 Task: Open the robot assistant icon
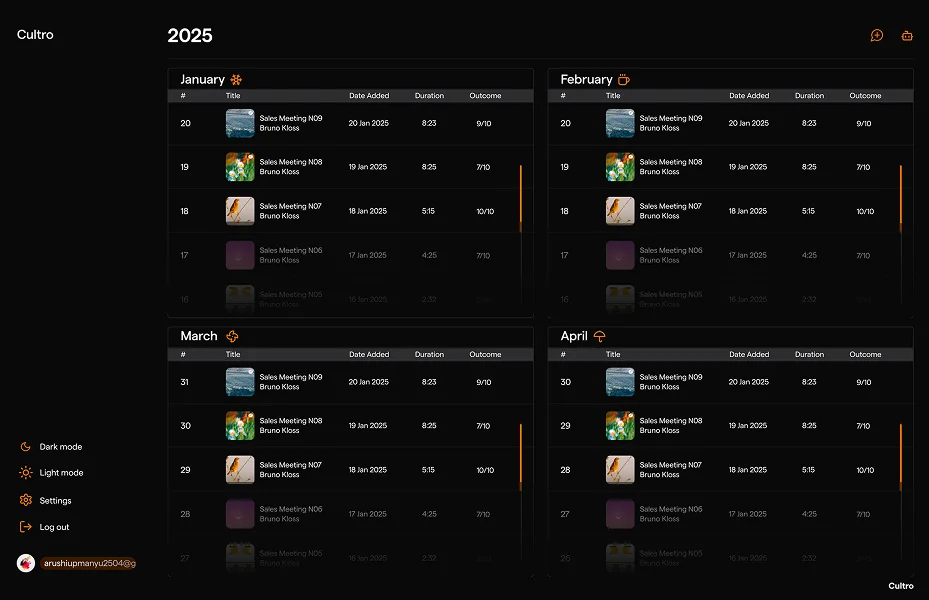[x=907, y=36]
